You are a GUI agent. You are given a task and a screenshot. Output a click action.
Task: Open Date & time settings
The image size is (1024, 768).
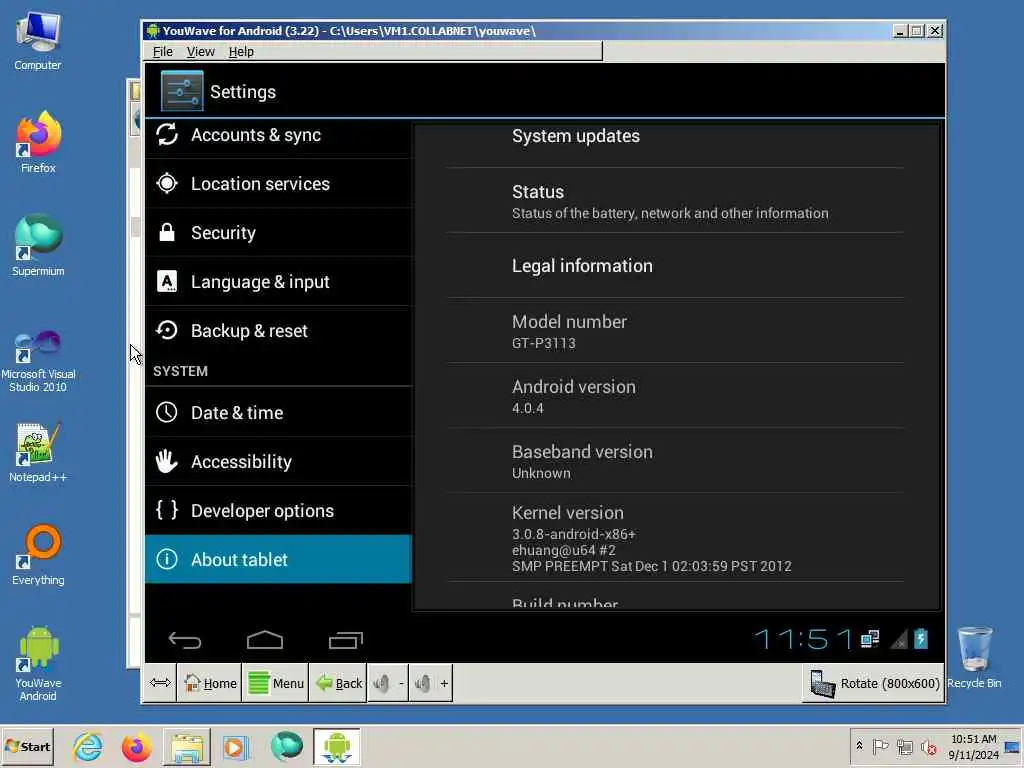(x=279, y=412)
